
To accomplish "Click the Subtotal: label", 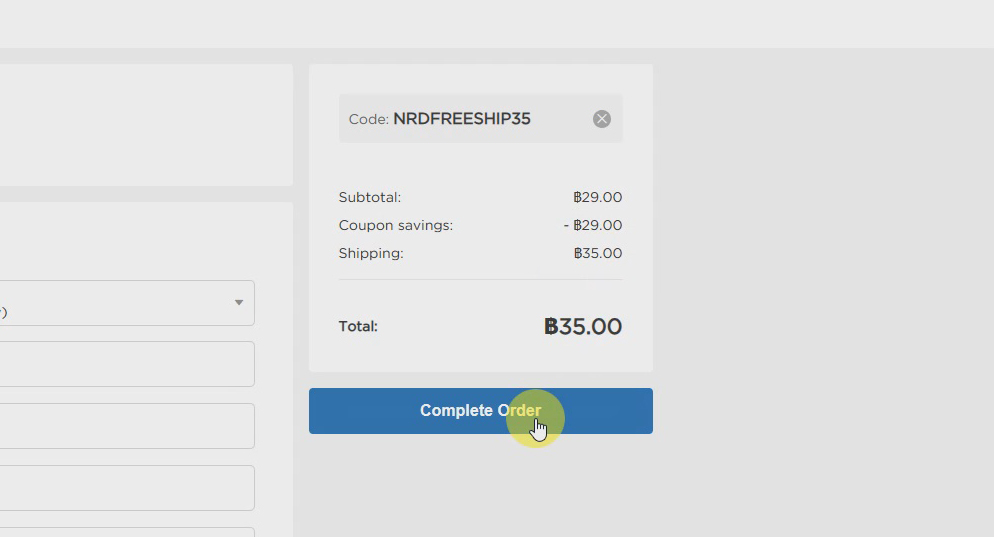I will click(x=370, y=197).
